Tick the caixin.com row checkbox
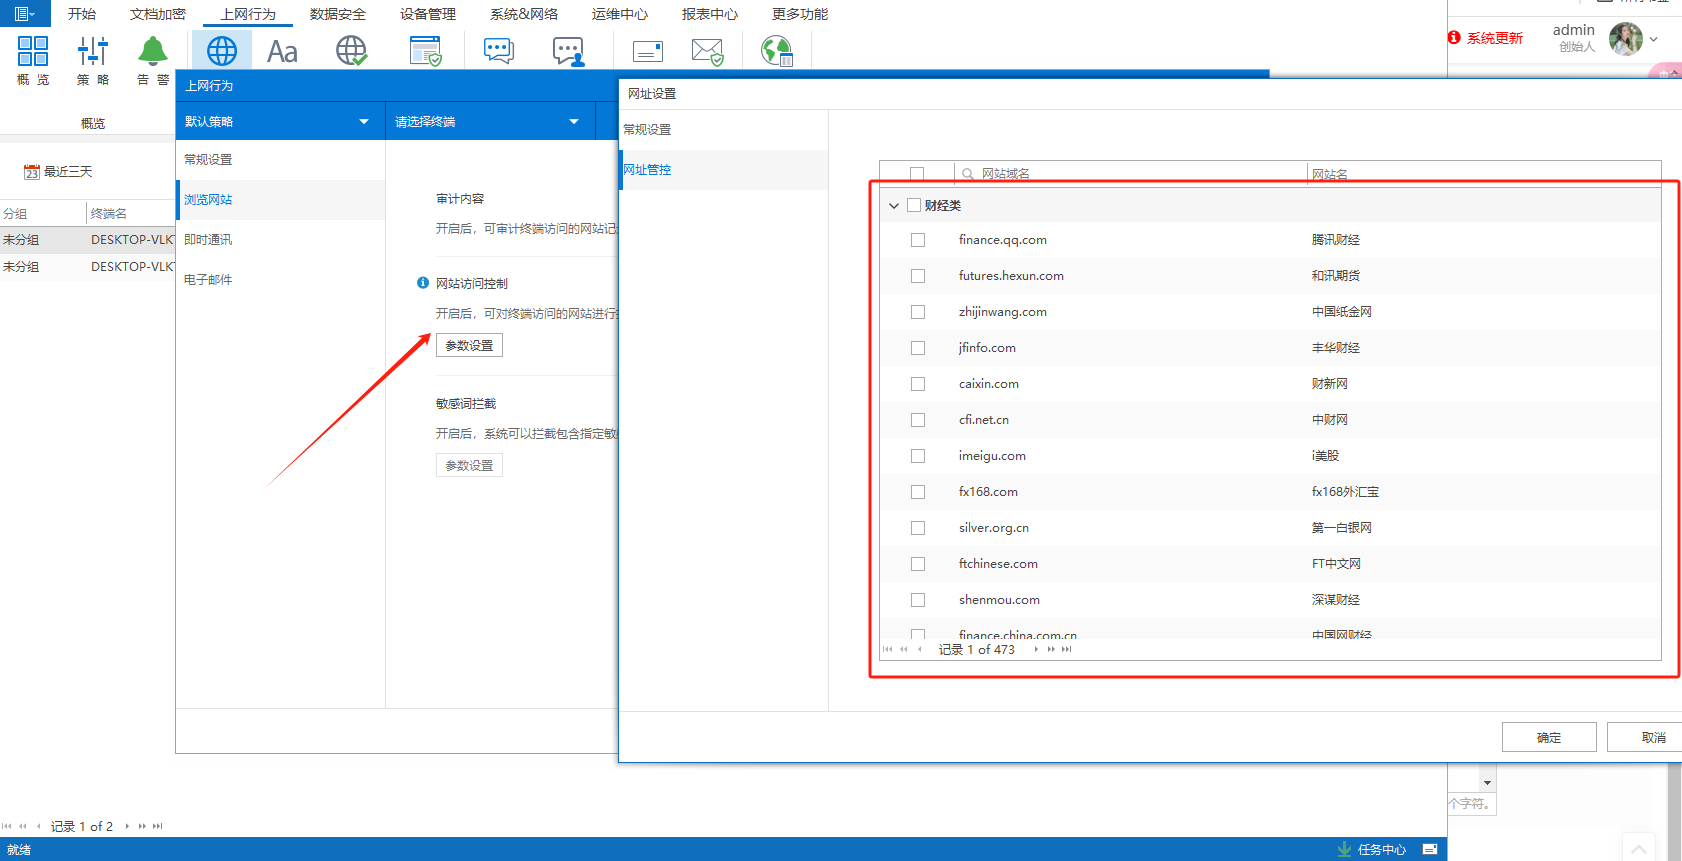 point(918,384)
